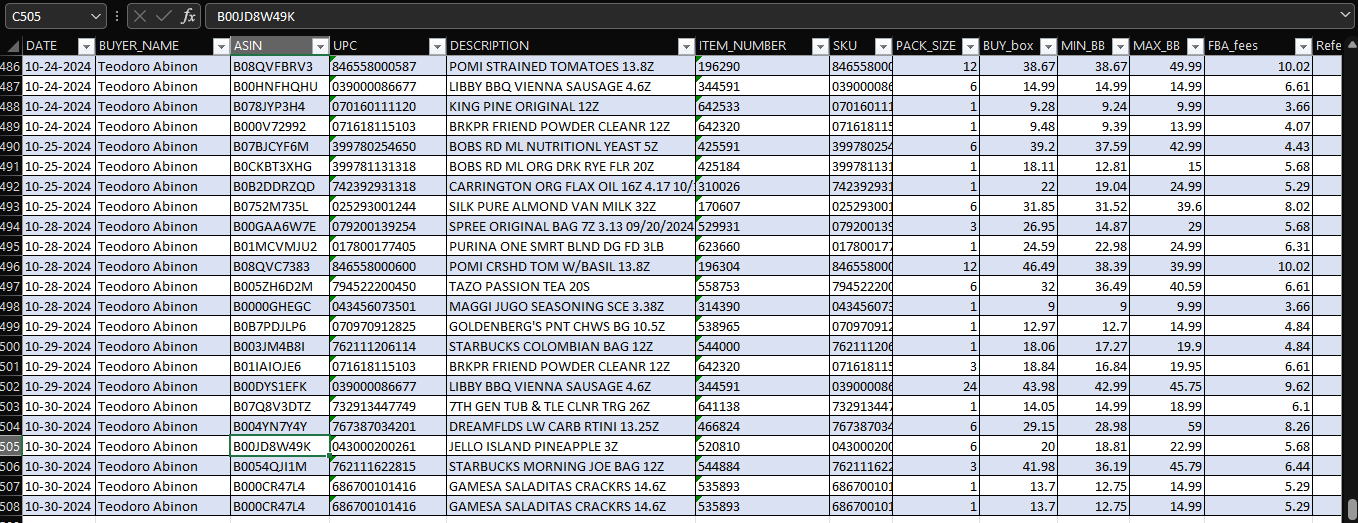Select the ASIN column header cell

pos(280,46)
